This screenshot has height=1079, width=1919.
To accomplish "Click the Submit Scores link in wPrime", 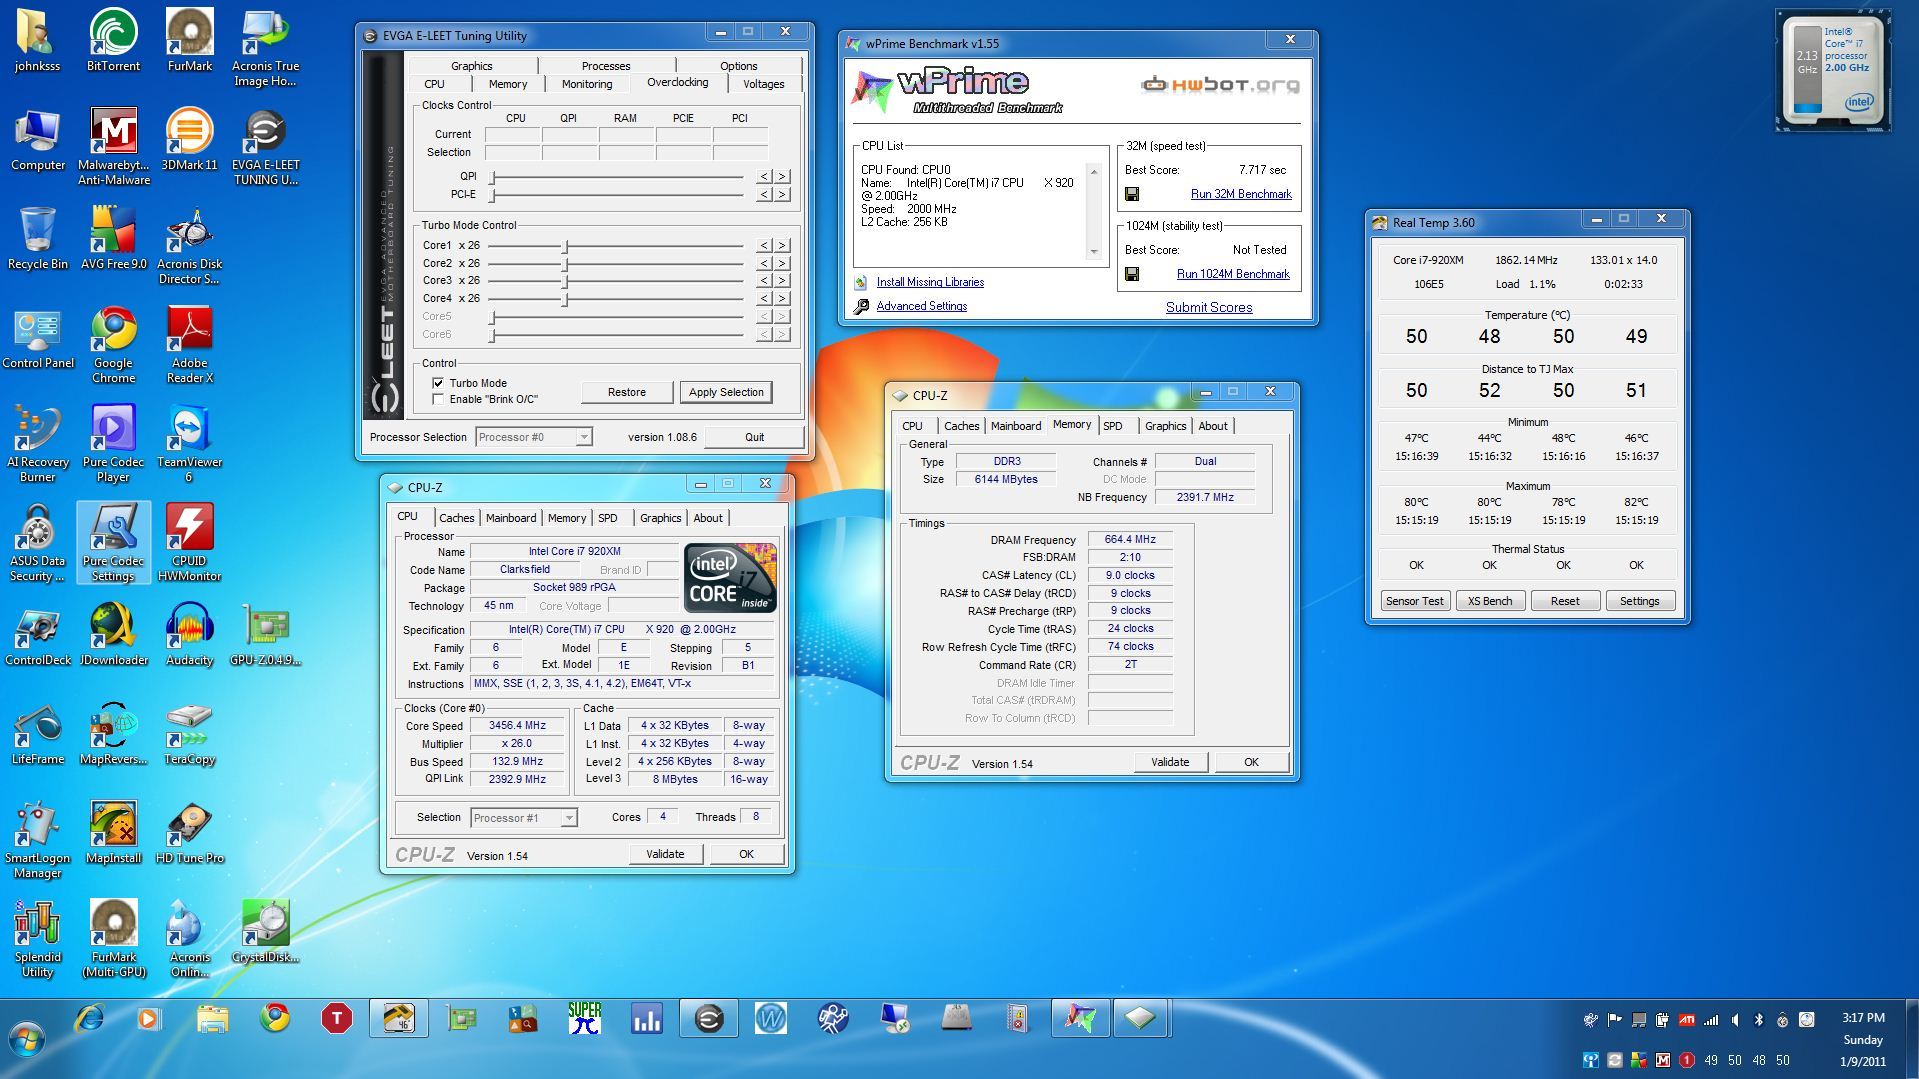I will click(x=1208, y=307).
